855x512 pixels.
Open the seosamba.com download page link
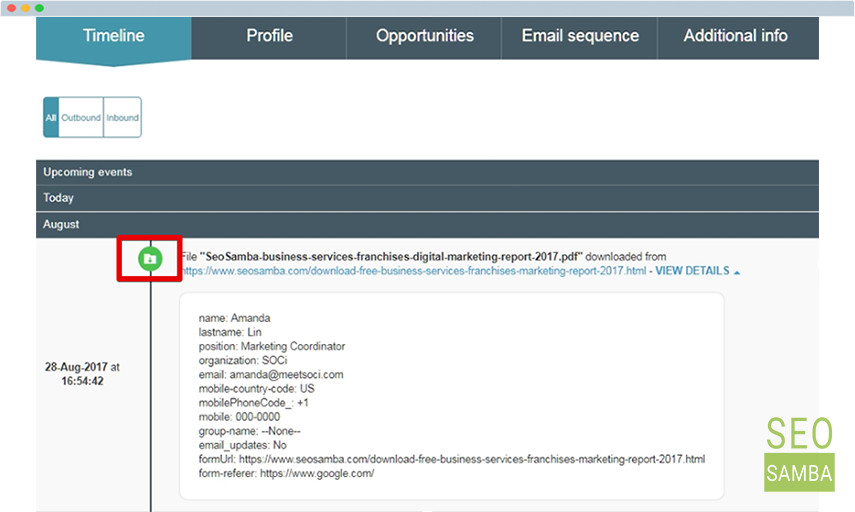pyautogui.click(x=413, y=271)
